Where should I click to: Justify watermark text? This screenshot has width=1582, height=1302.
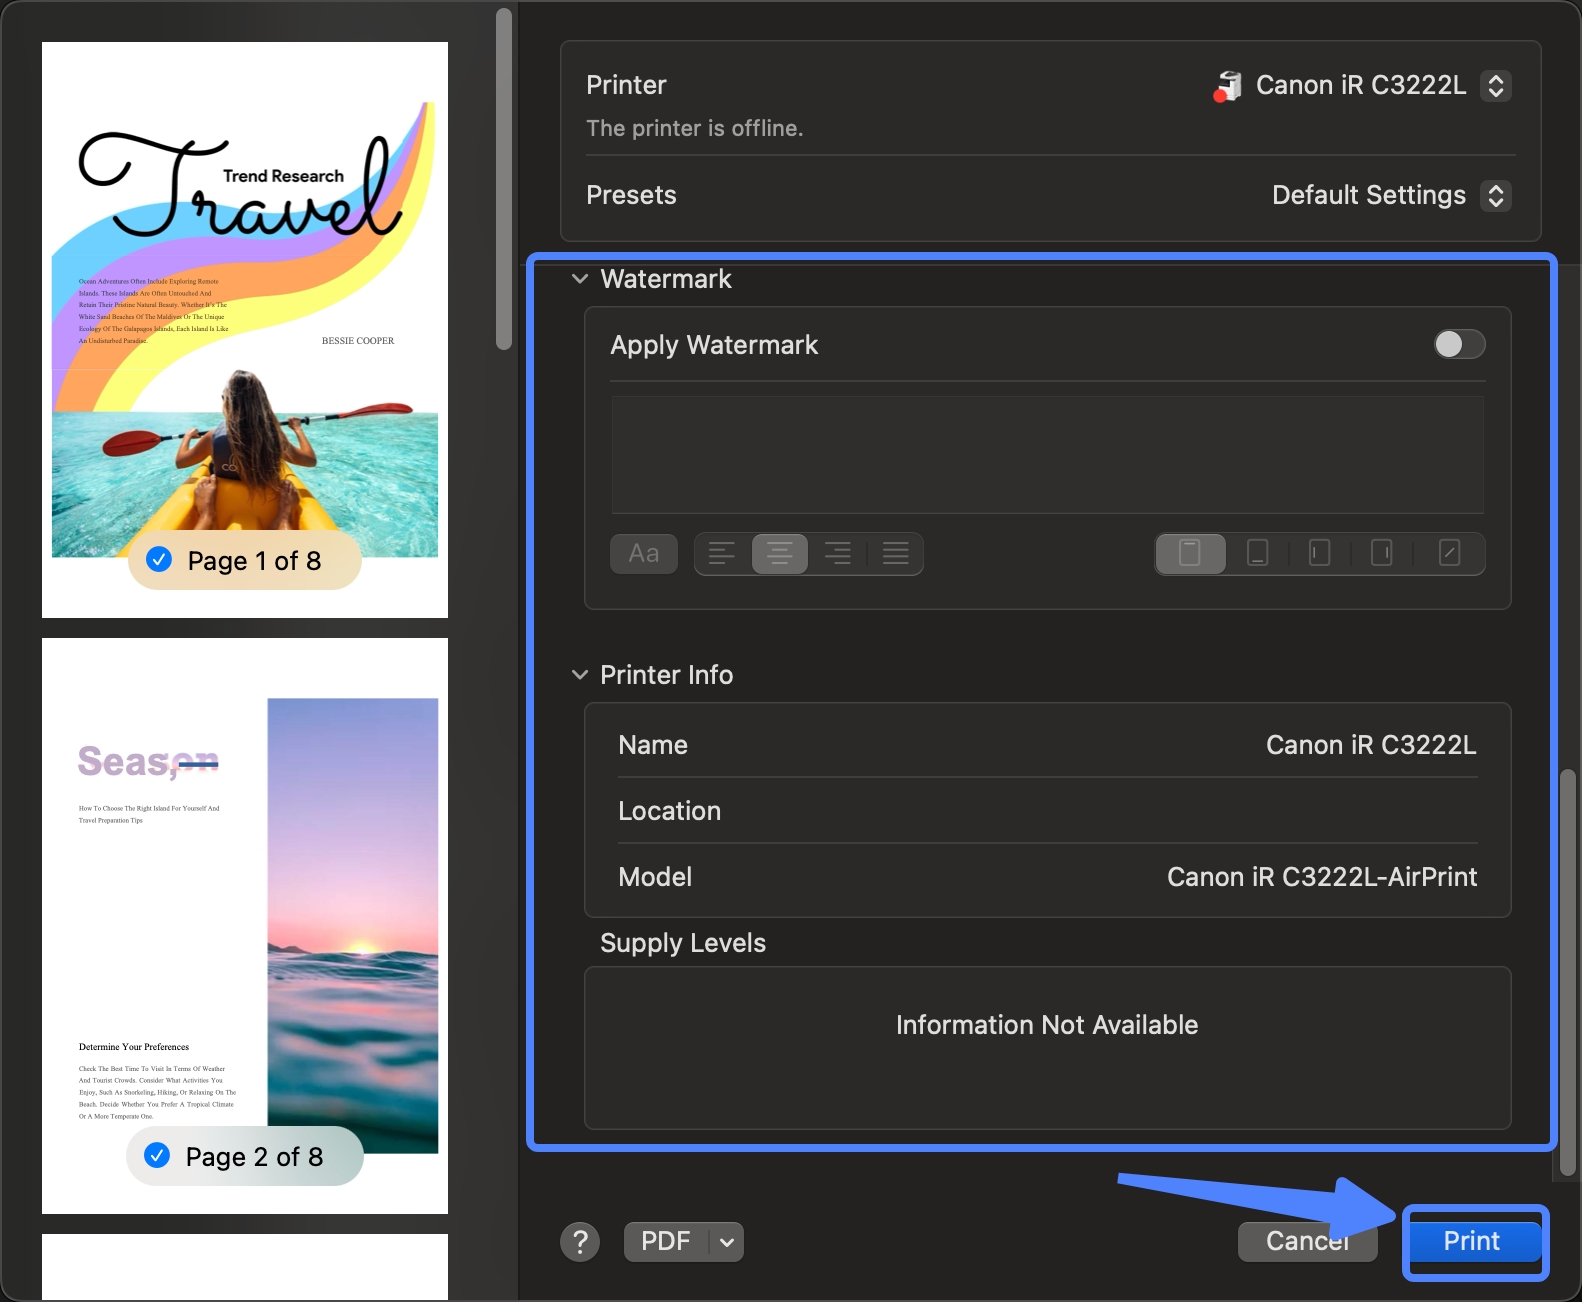click(x=896, y=554)
